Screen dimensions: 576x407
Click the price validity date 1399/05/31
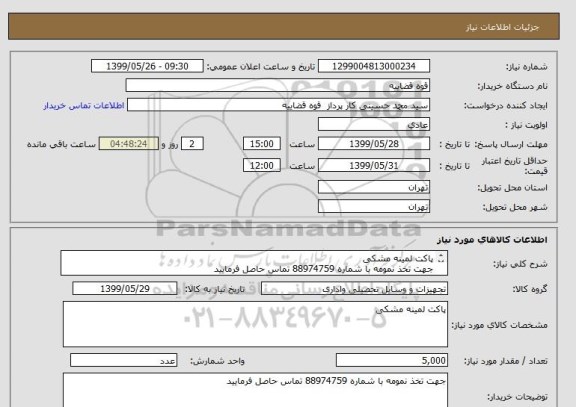pyautogui.click(x=374, y=166)
